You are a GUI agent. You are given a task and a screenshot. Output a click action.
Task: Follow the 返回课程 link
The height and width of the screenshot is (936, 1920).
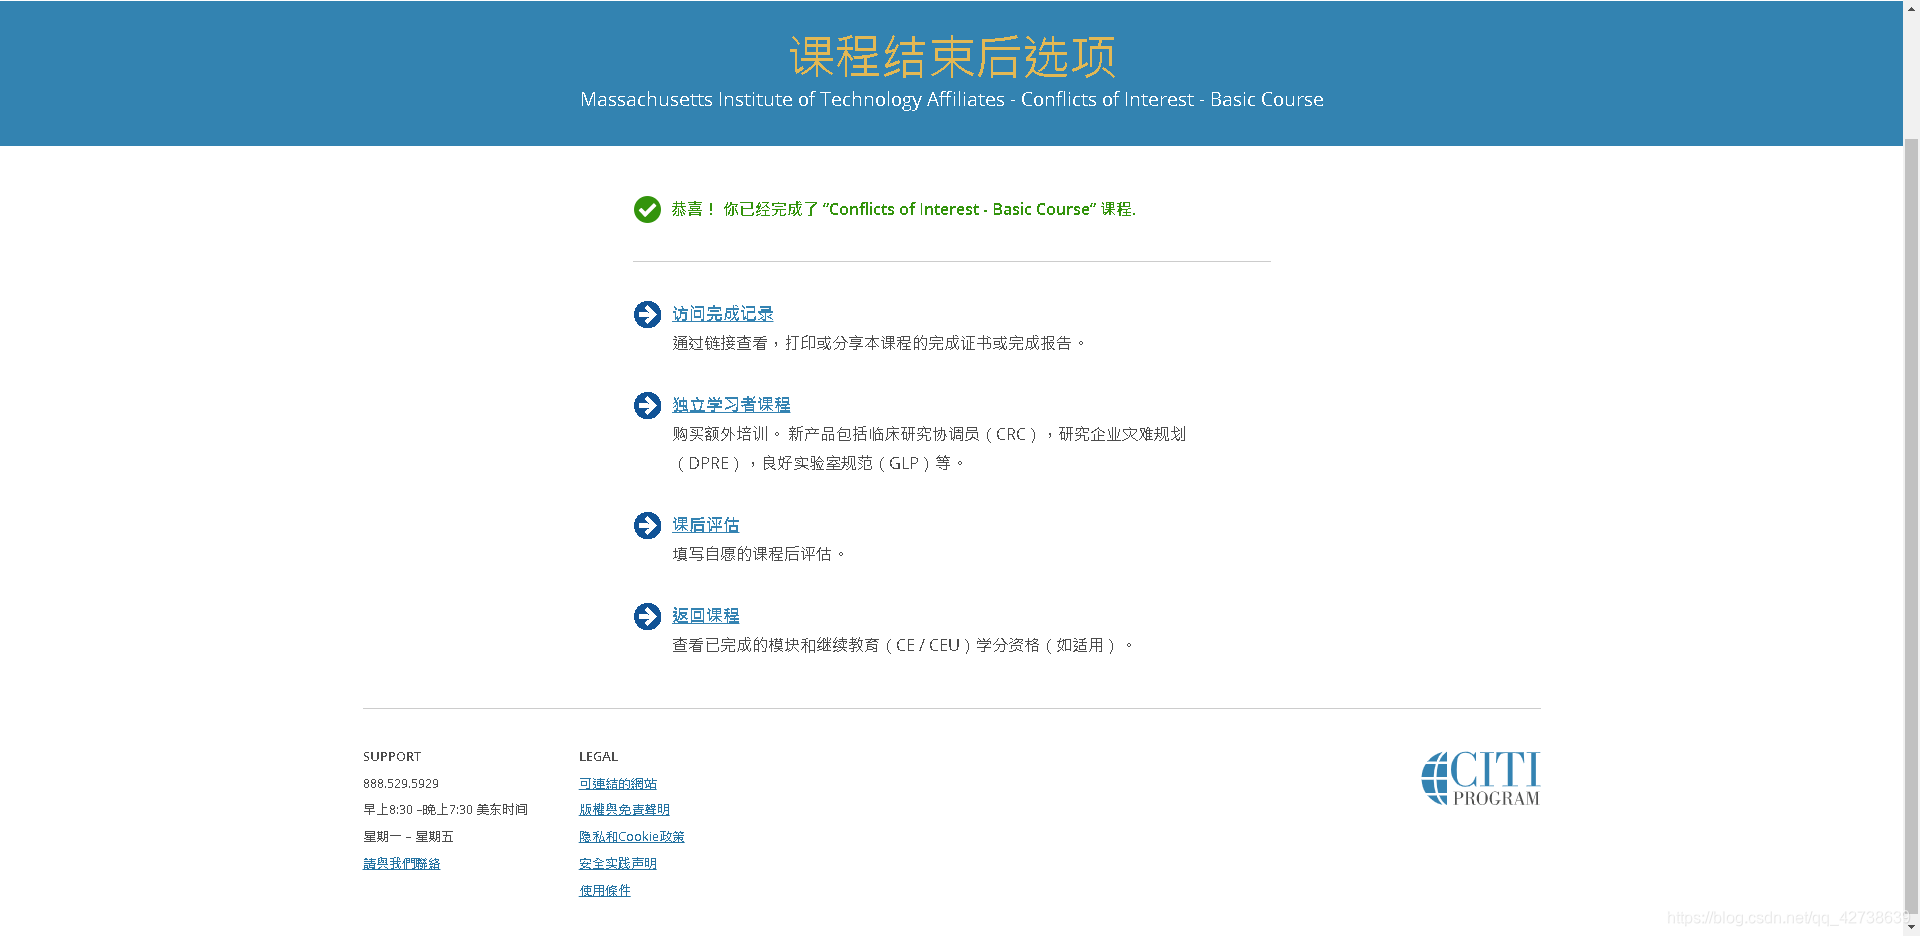point(706,616)
